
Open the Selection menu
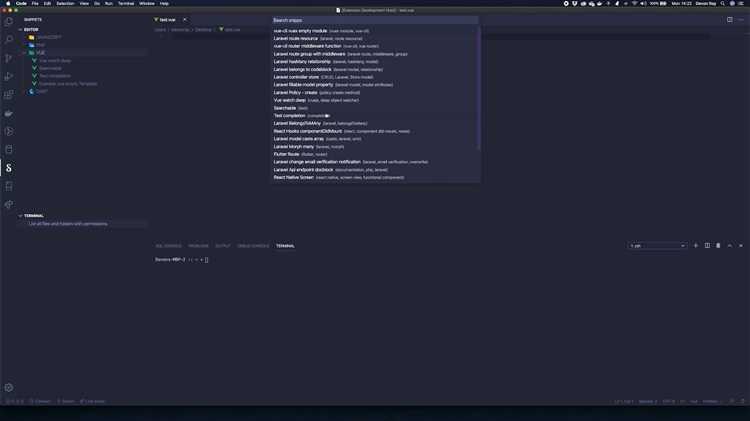pyautogui.click(x=65, y=3)
